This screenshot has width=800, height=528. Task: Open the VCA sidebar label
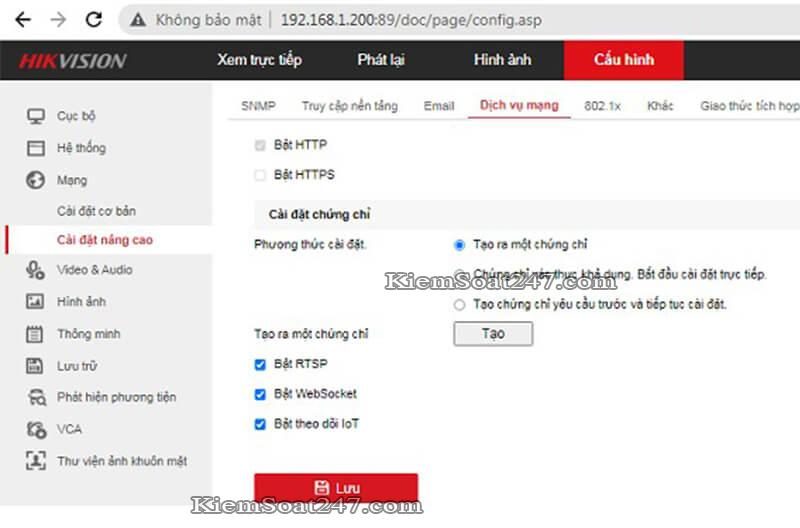[69, 429]
